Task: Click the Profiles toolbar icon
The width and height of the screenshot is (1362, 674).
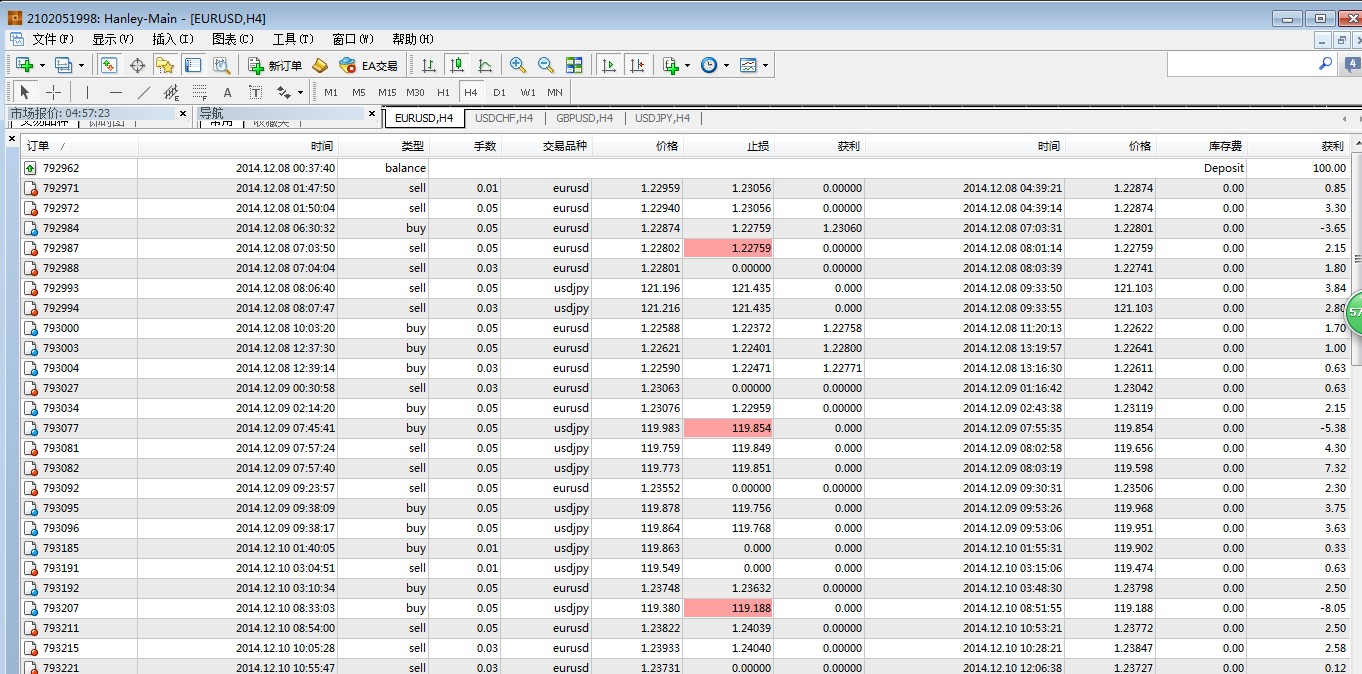Action: point(63,65)
